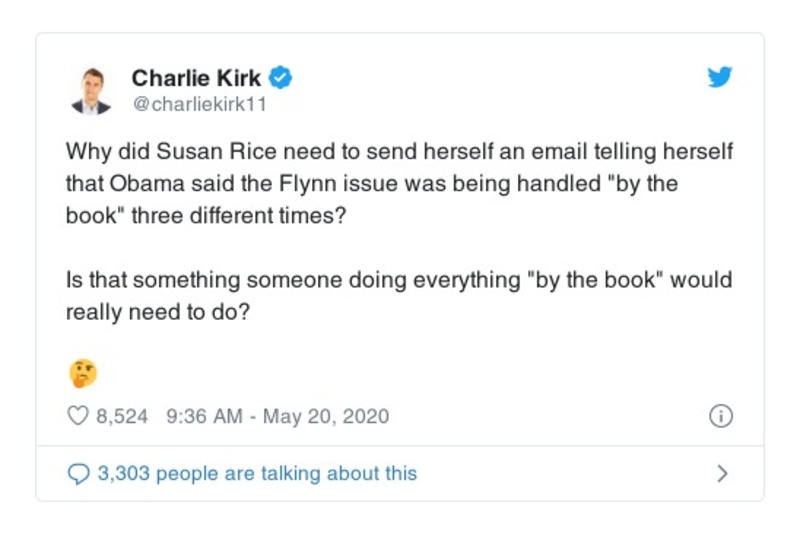Visit the @charliekirk11 handle link

199,102
